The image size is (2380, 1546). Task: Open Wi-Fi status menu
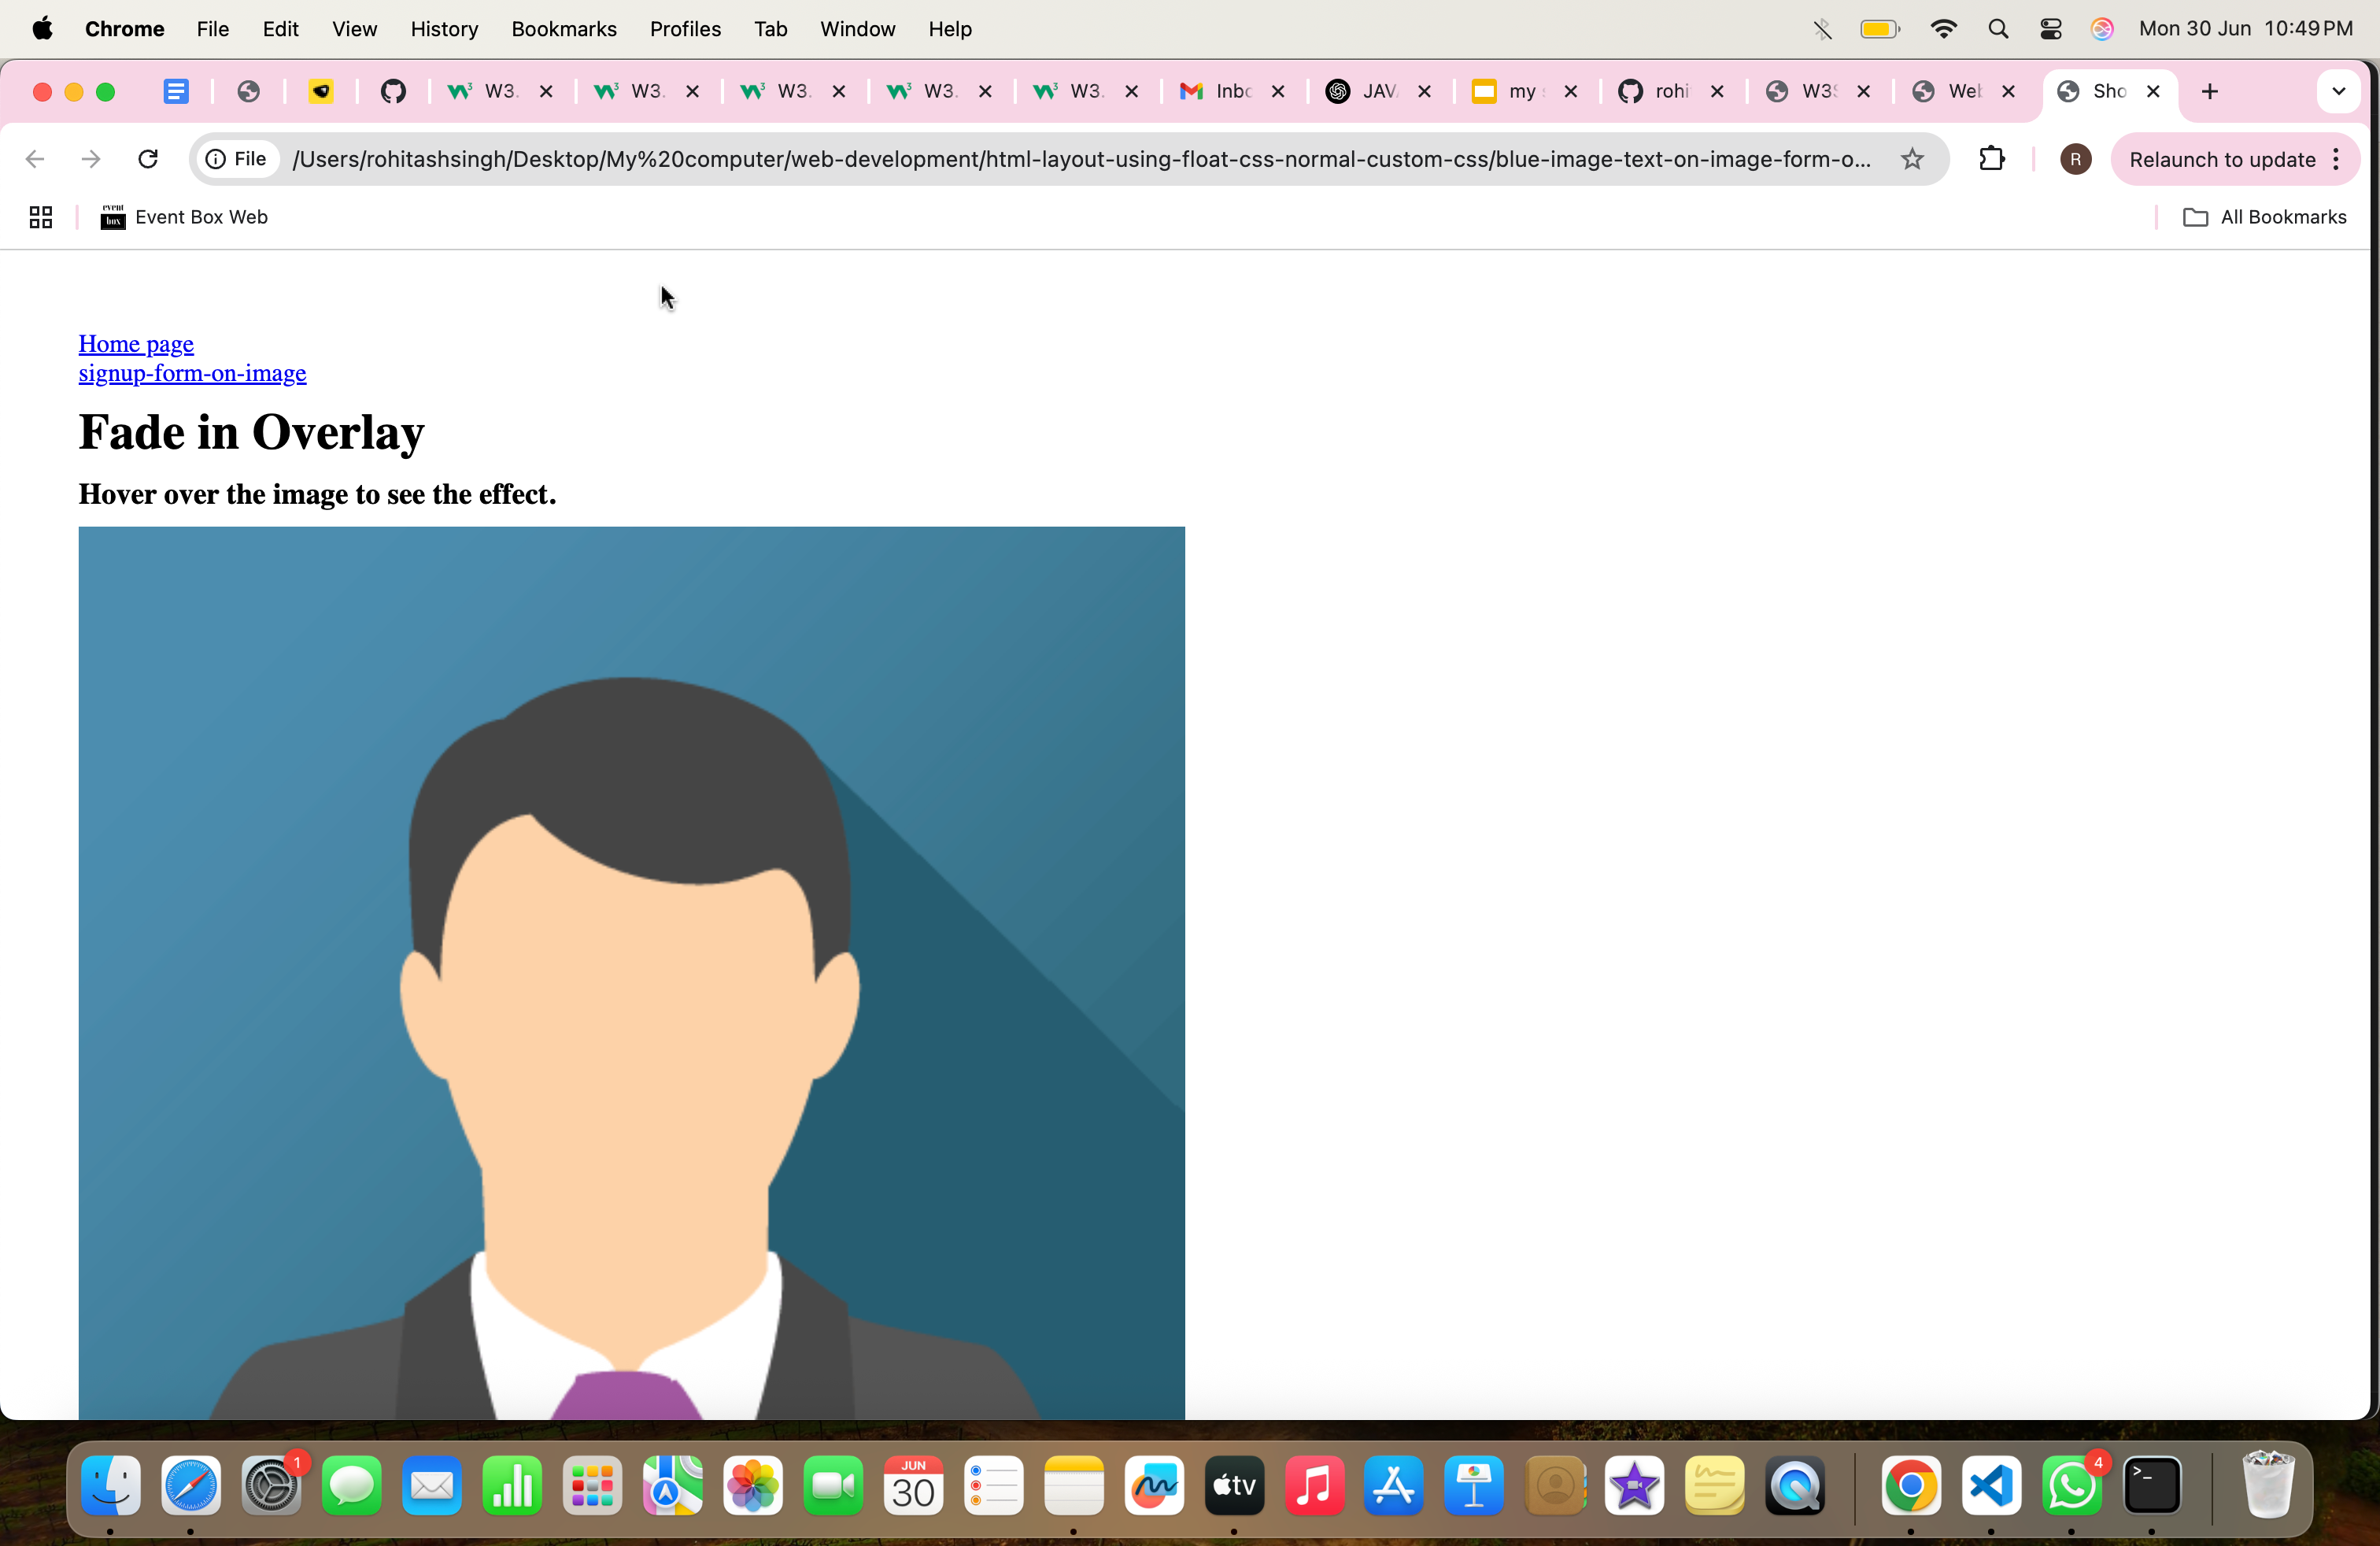coord(1943,29)
